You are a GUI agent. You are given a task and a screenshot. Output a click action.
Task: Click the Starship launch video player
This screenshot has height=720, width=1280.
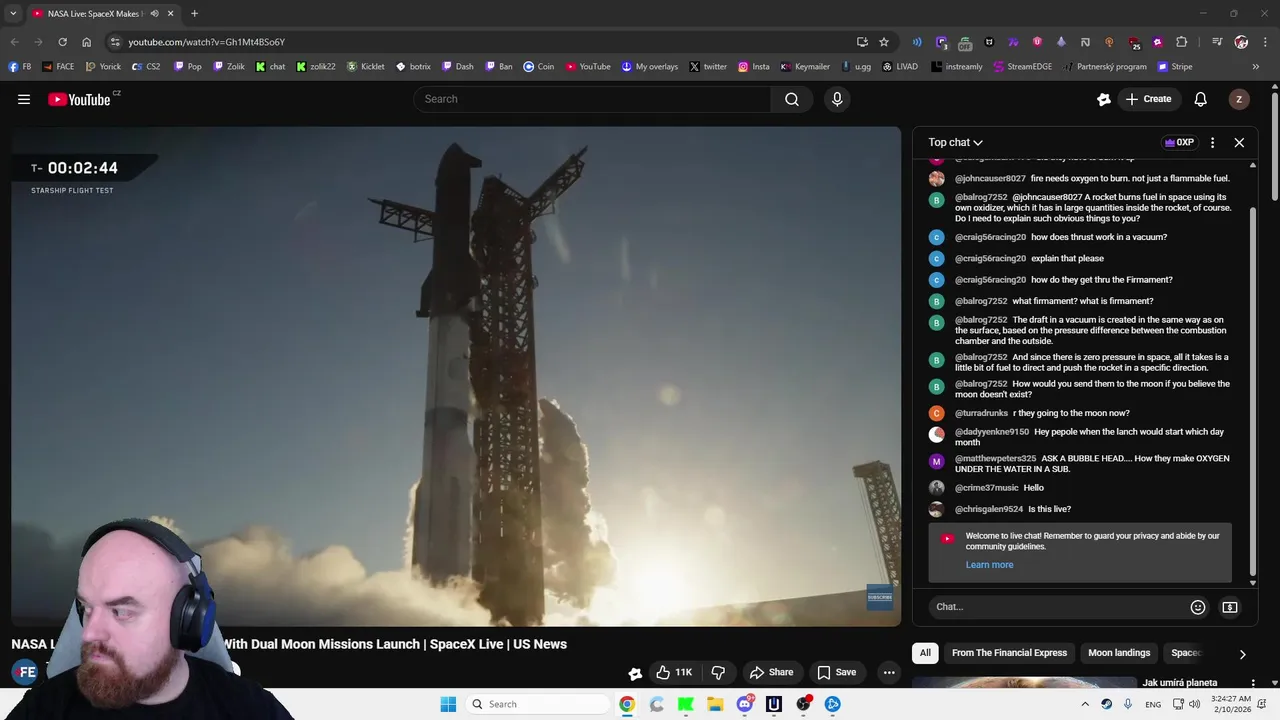[456, 376]
